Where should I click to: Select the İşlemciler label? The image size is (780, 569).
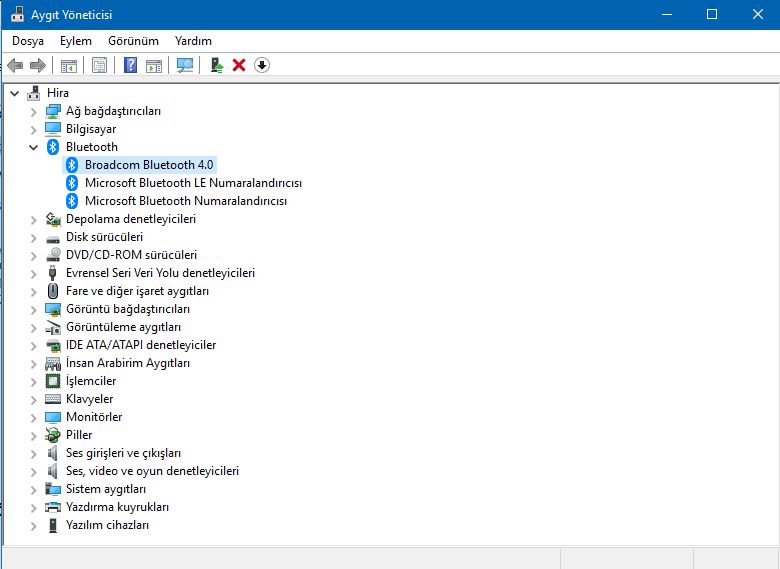(x=91, y=381)
